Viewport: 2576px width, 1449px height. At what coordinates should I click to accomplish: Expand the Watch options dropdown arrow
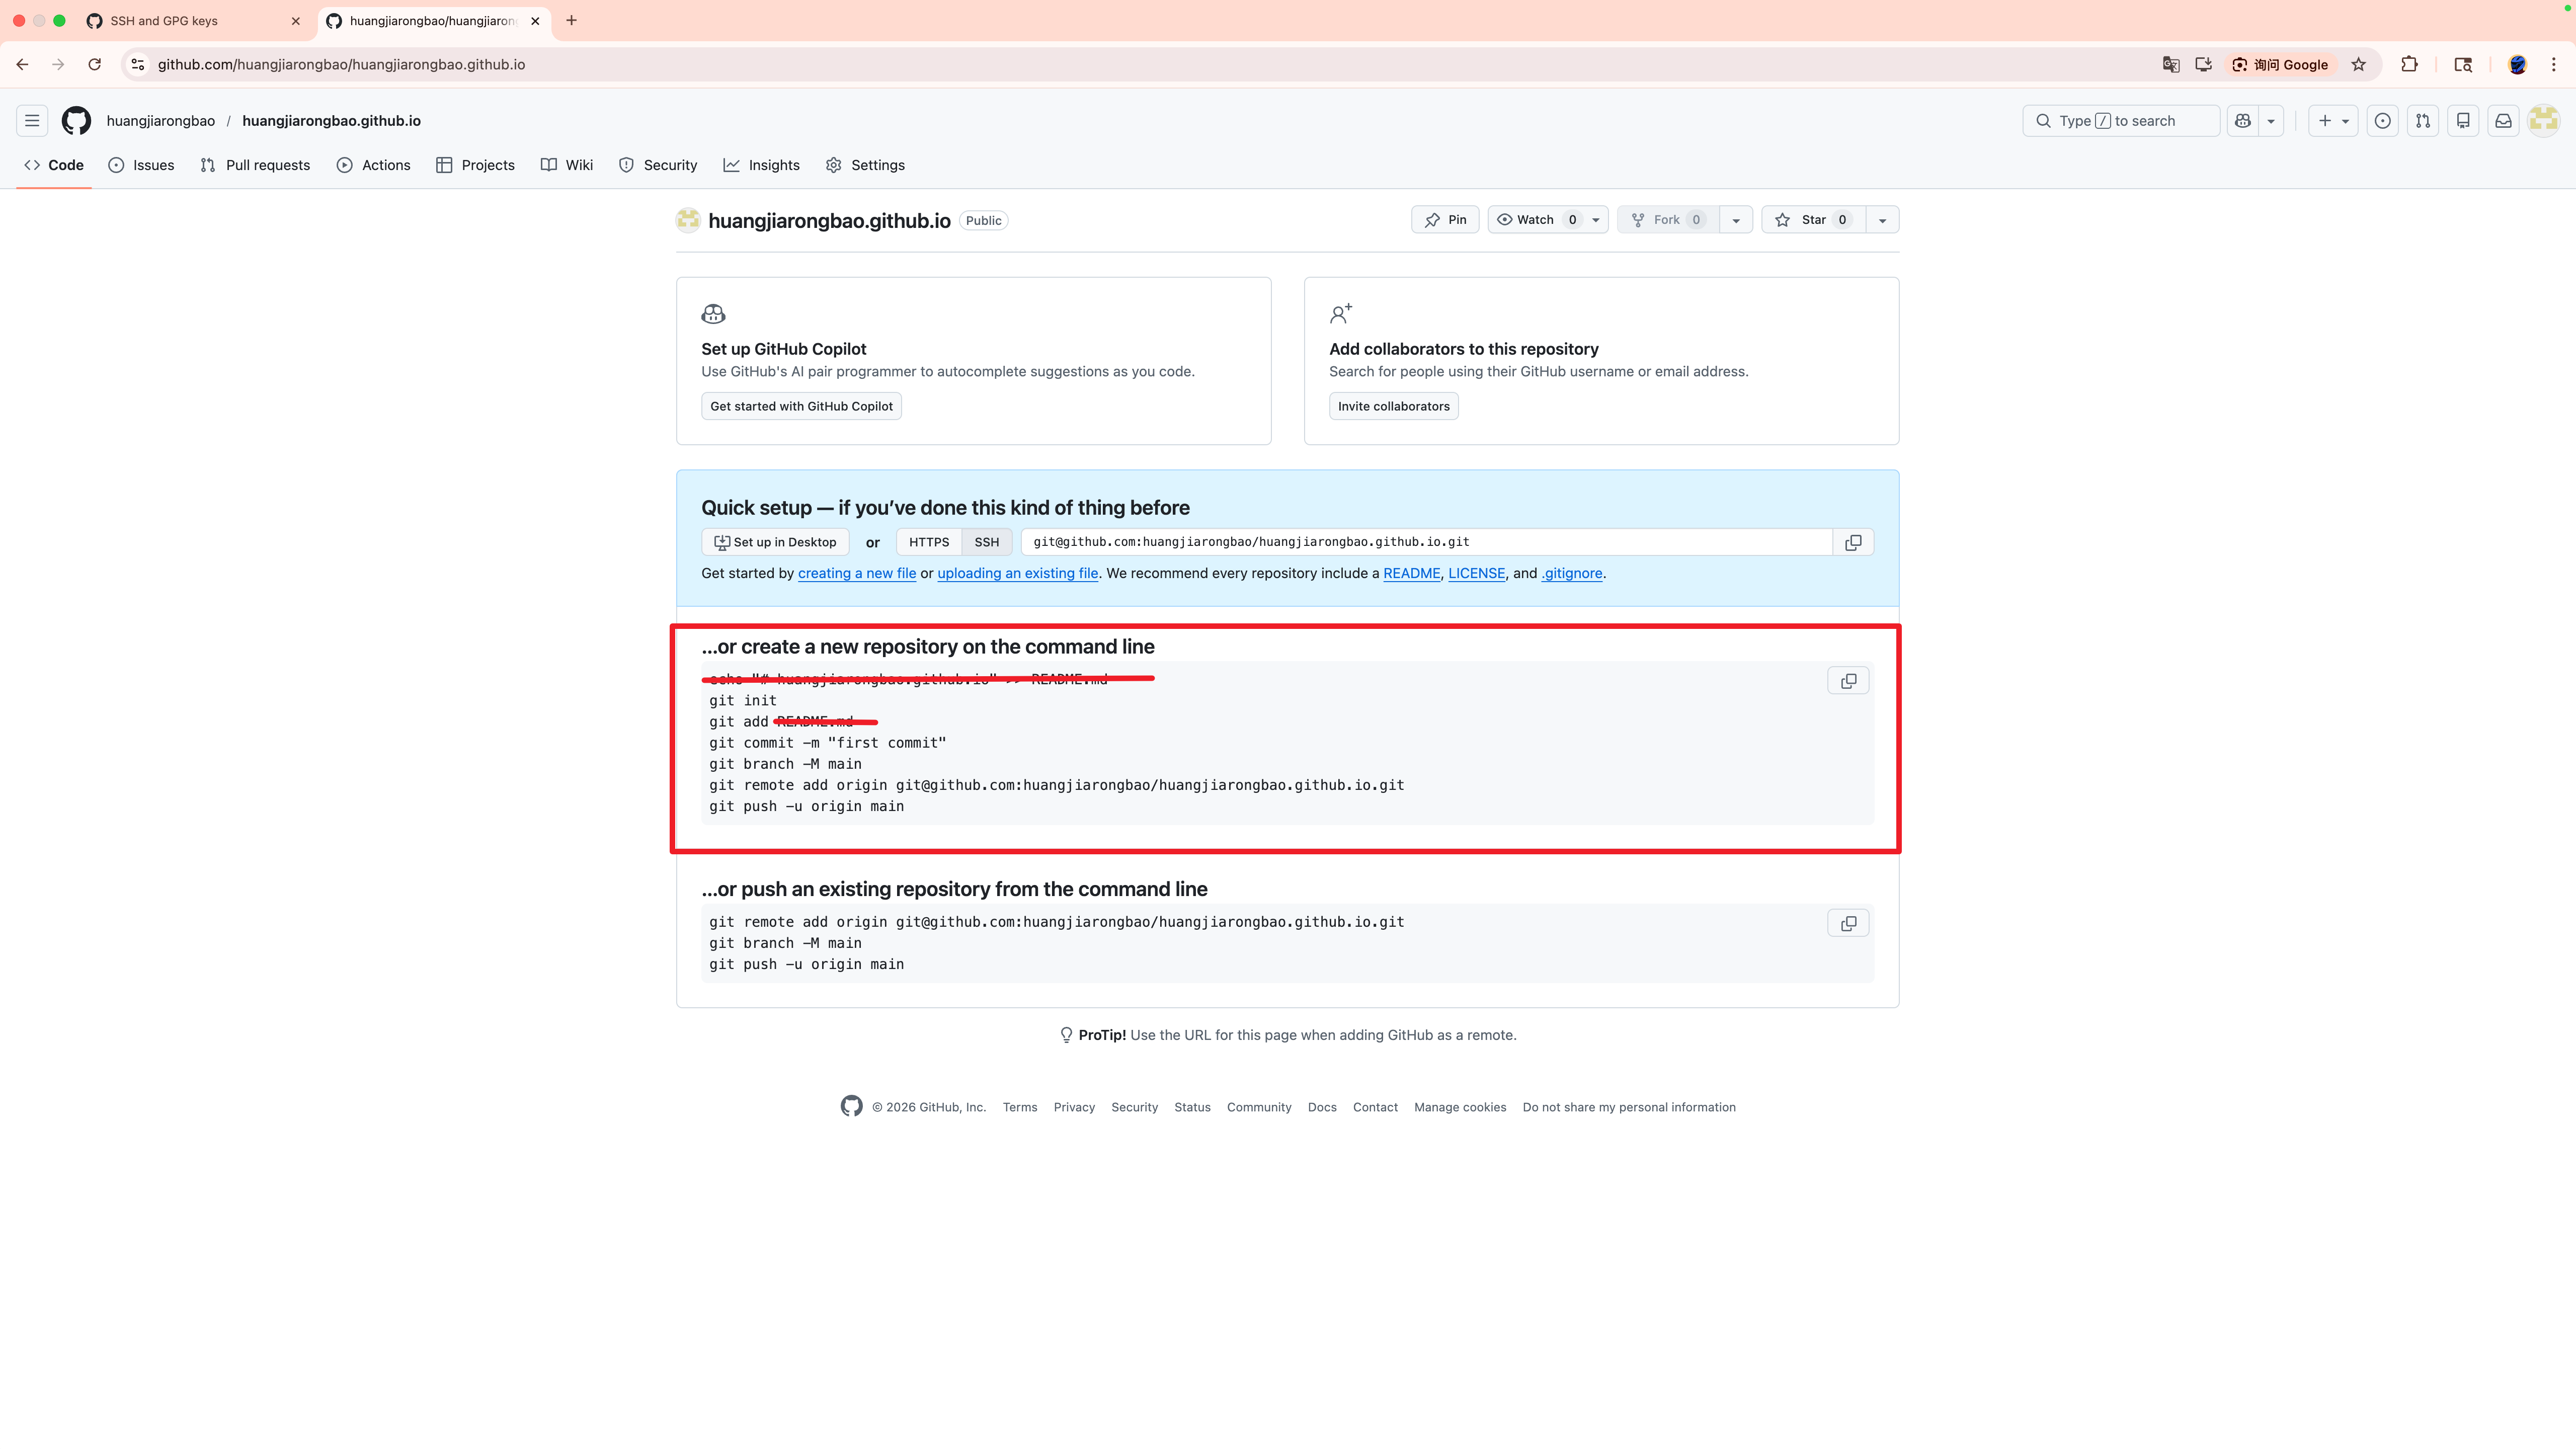1596,220
